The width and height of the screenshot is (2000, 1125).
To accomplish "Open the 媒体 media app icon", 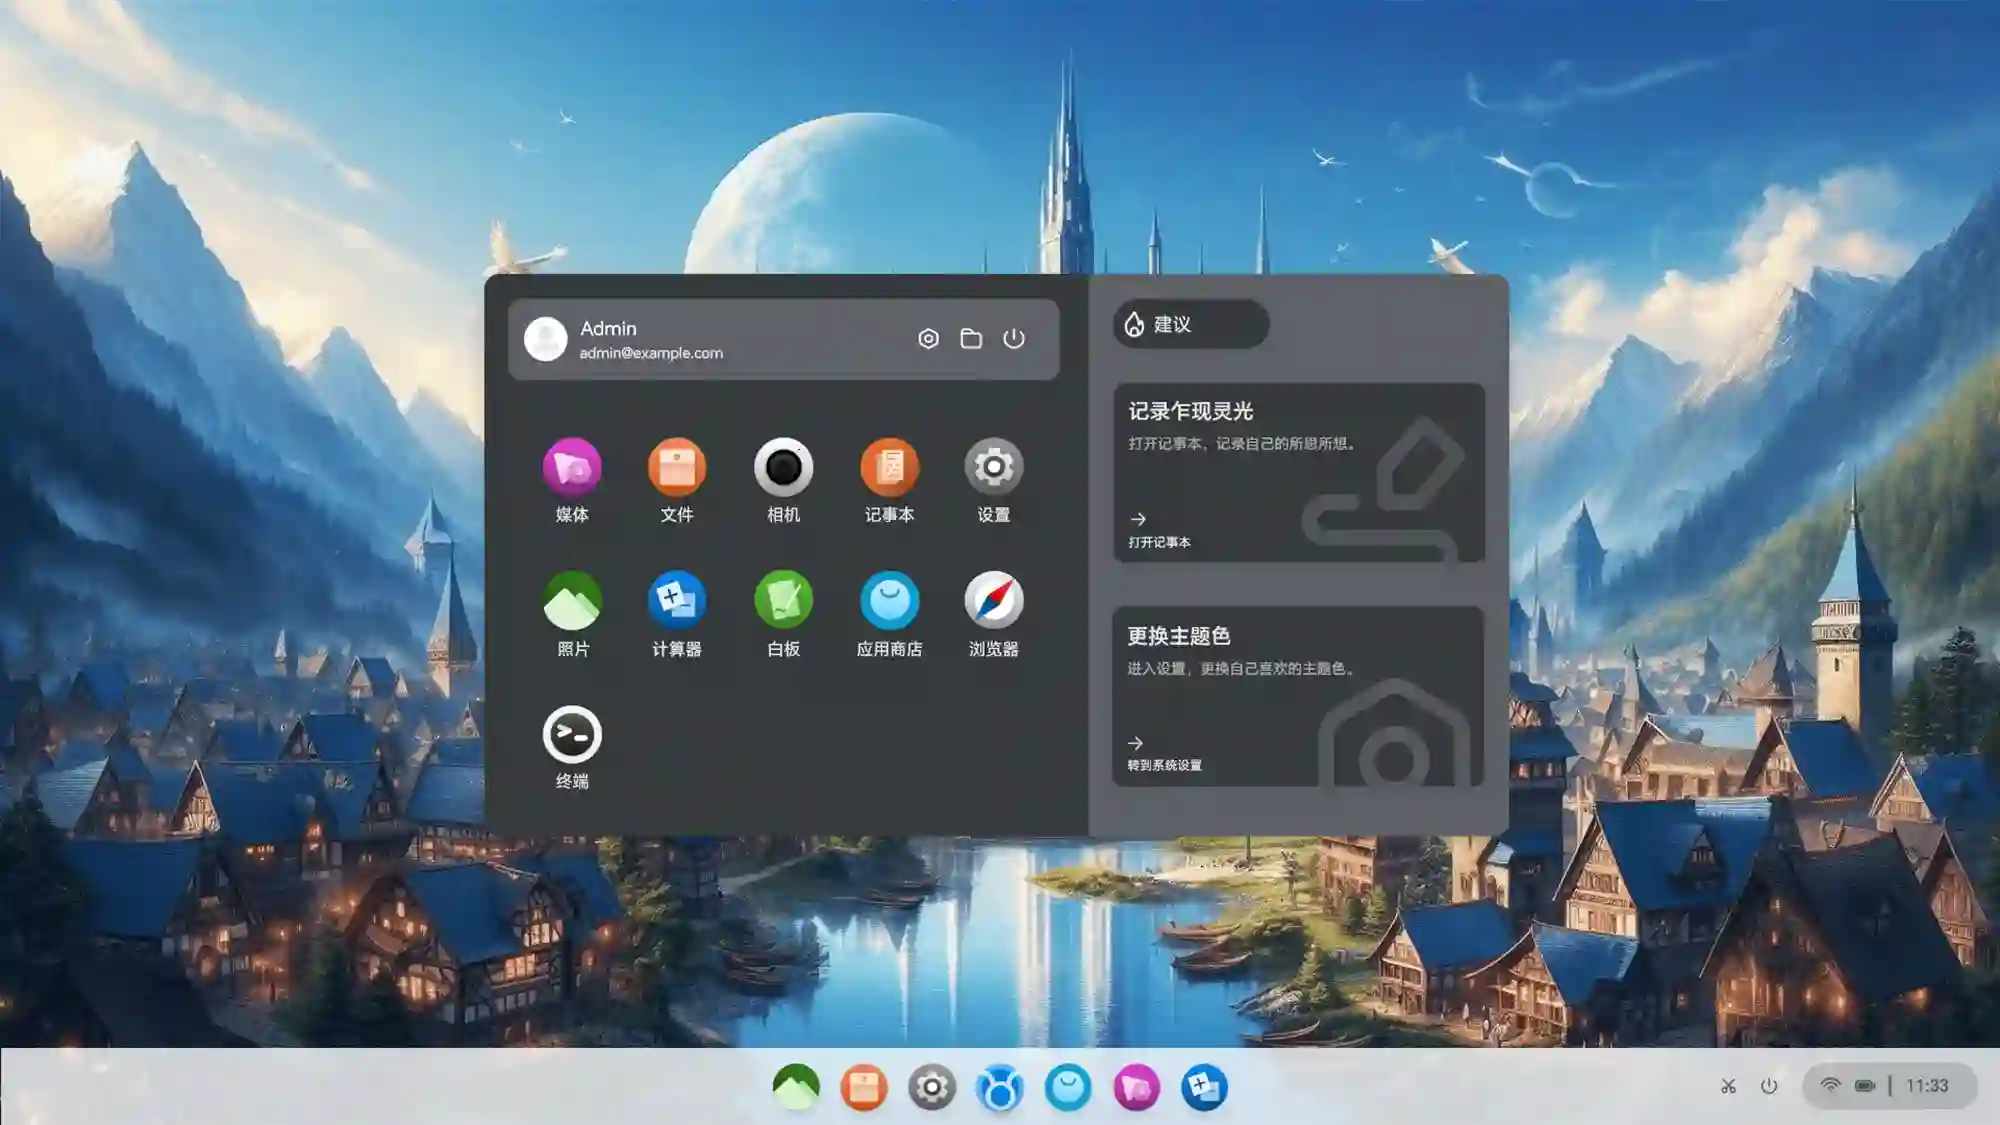I will tap(572, 467).
